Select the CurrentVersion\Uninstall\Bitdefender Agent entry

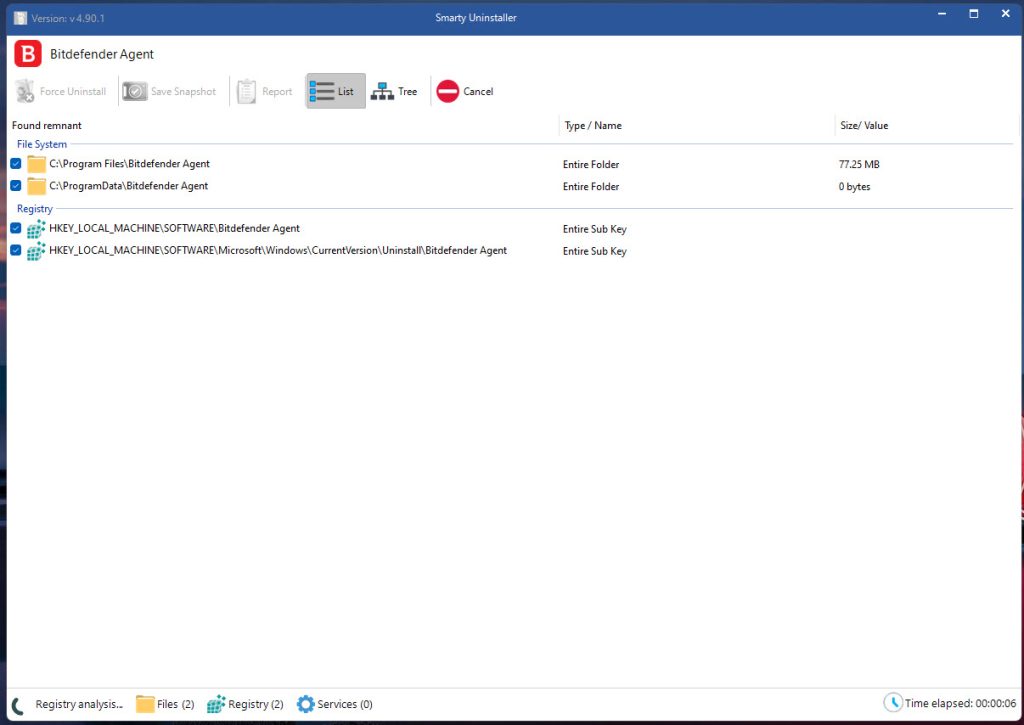pos(278,251)
